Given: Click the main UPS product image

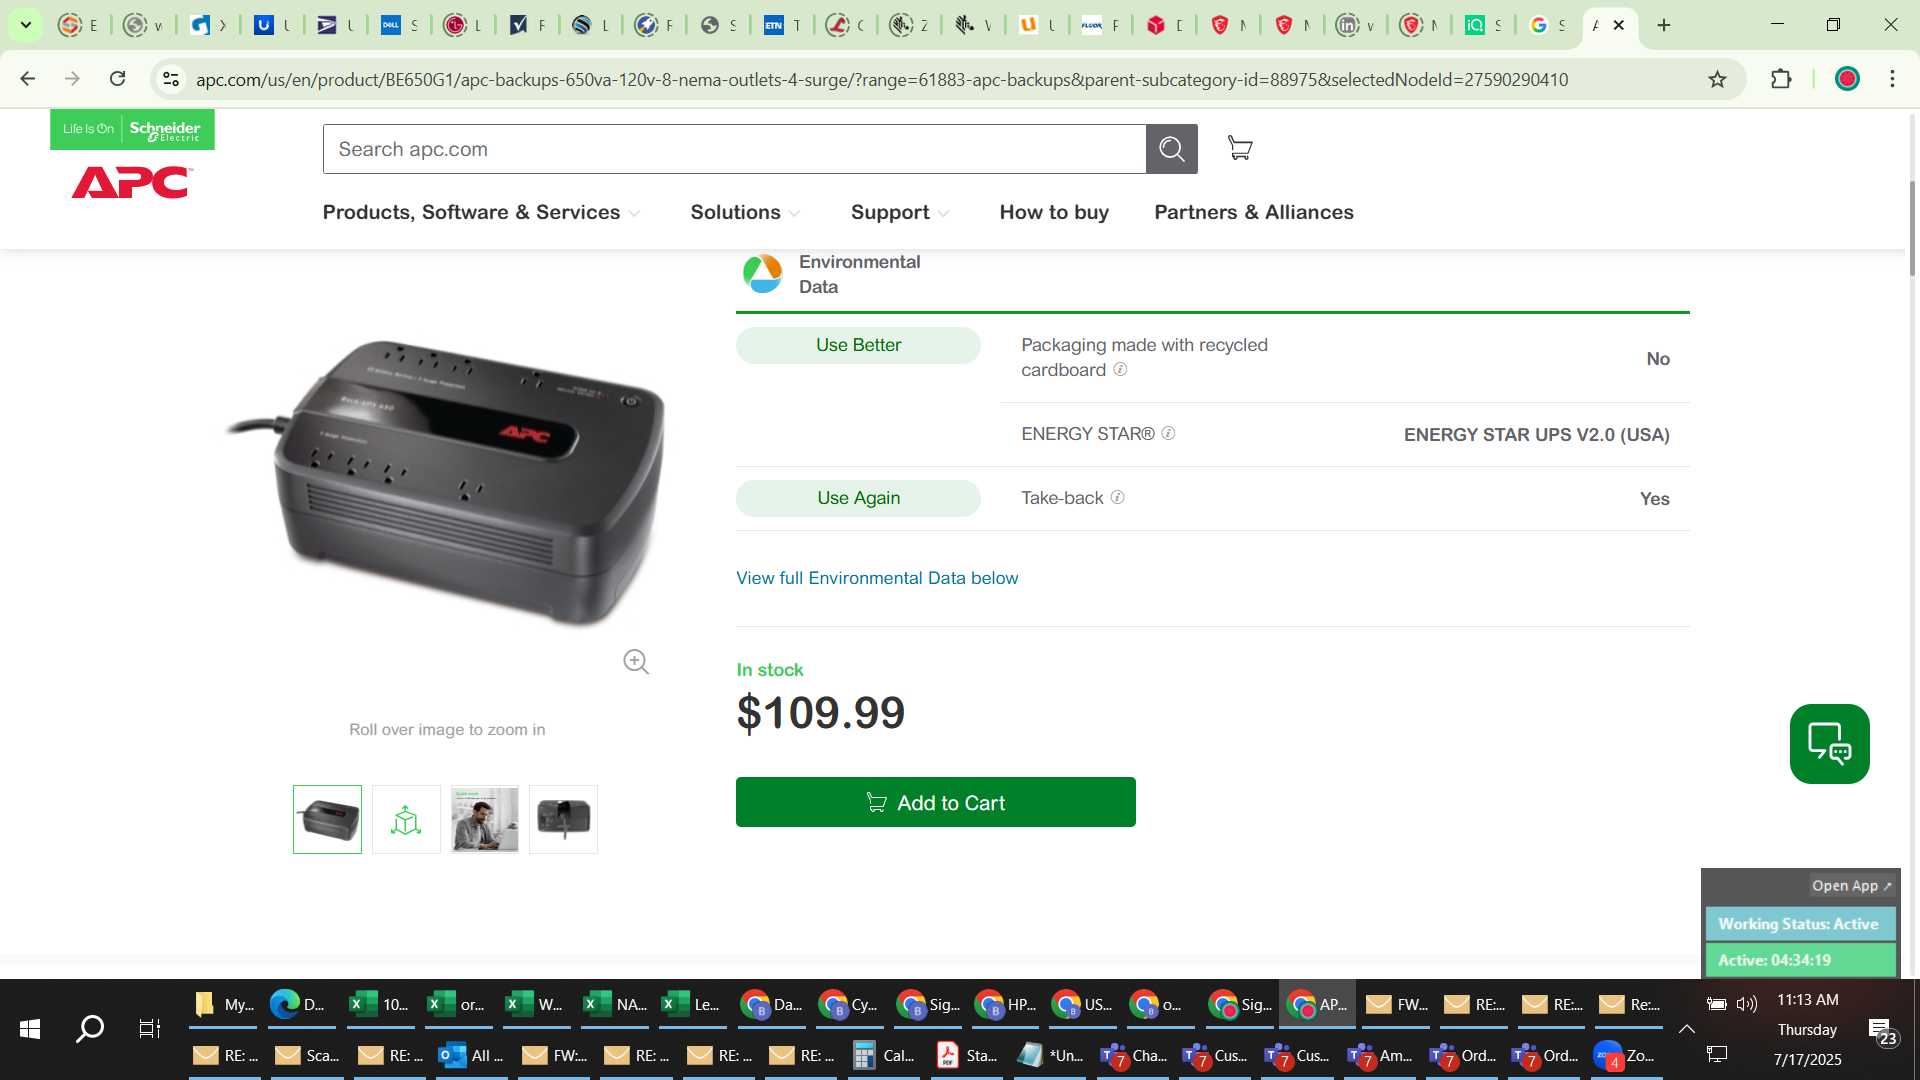Looking at the screenshot, I should tap(447, 484).
